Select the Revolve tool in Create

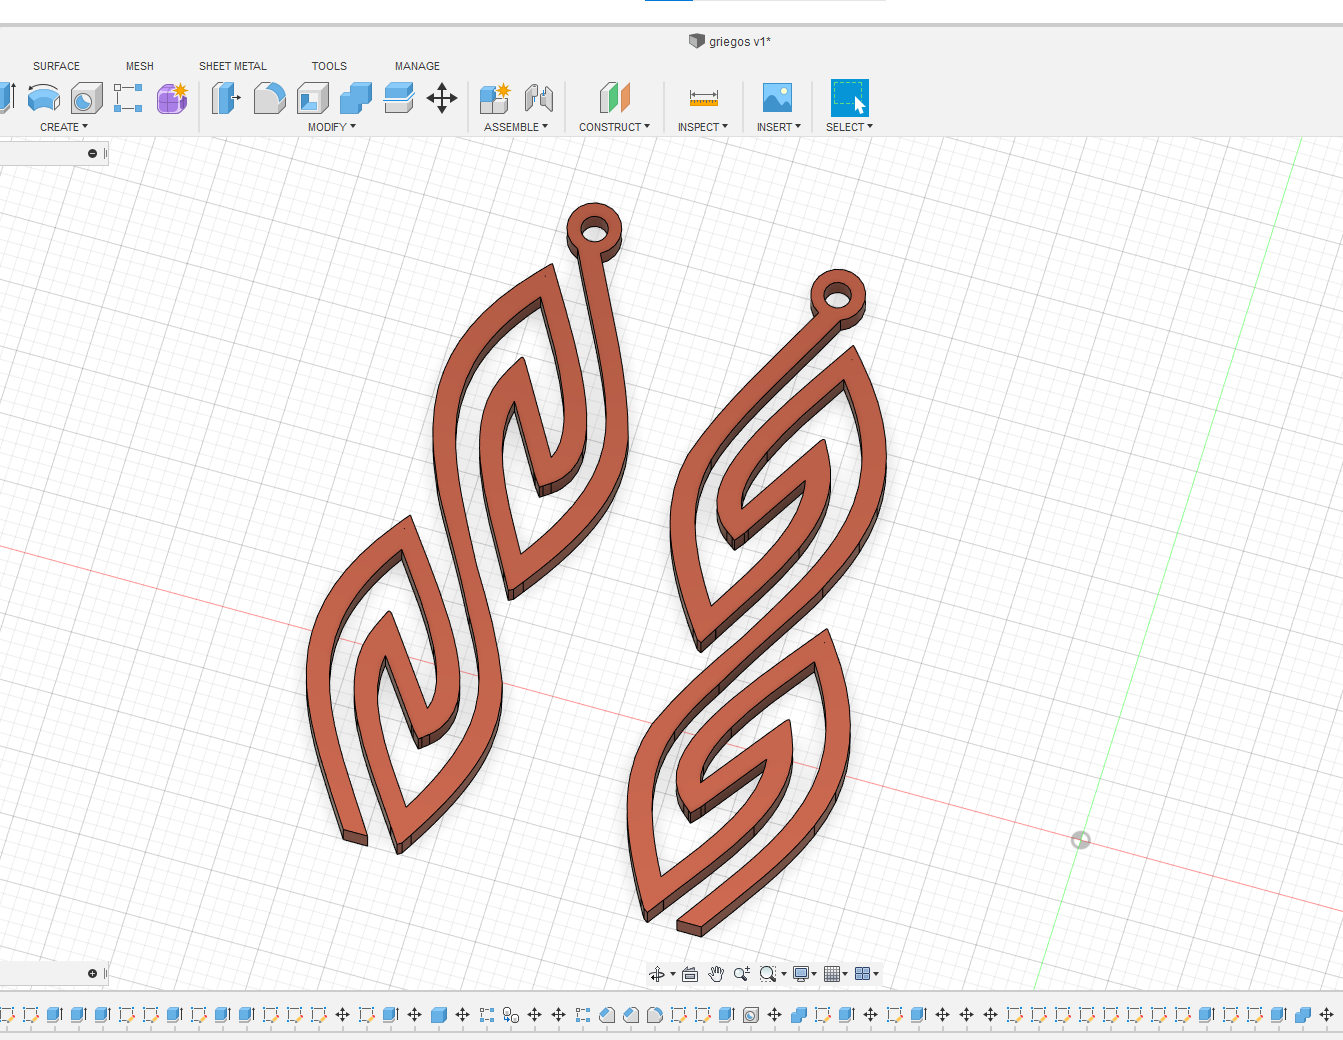click(44, 98)
